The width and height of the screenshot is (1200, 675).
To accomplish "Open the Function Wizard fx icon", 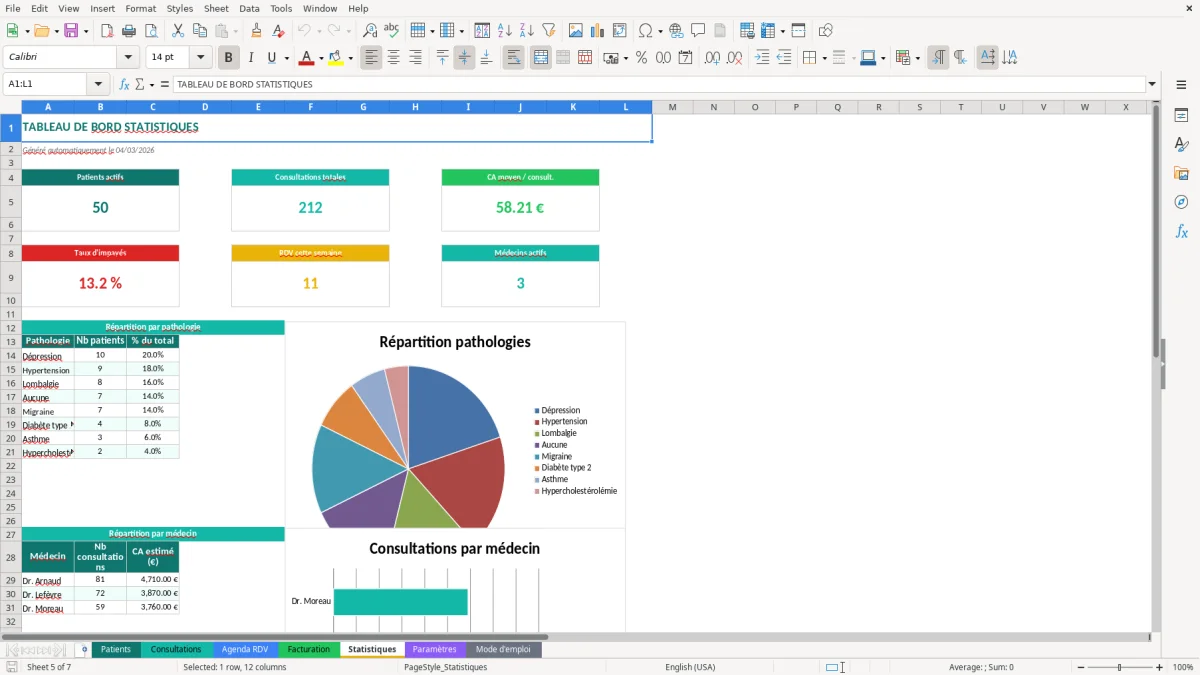I will click(x=124, y=84).
